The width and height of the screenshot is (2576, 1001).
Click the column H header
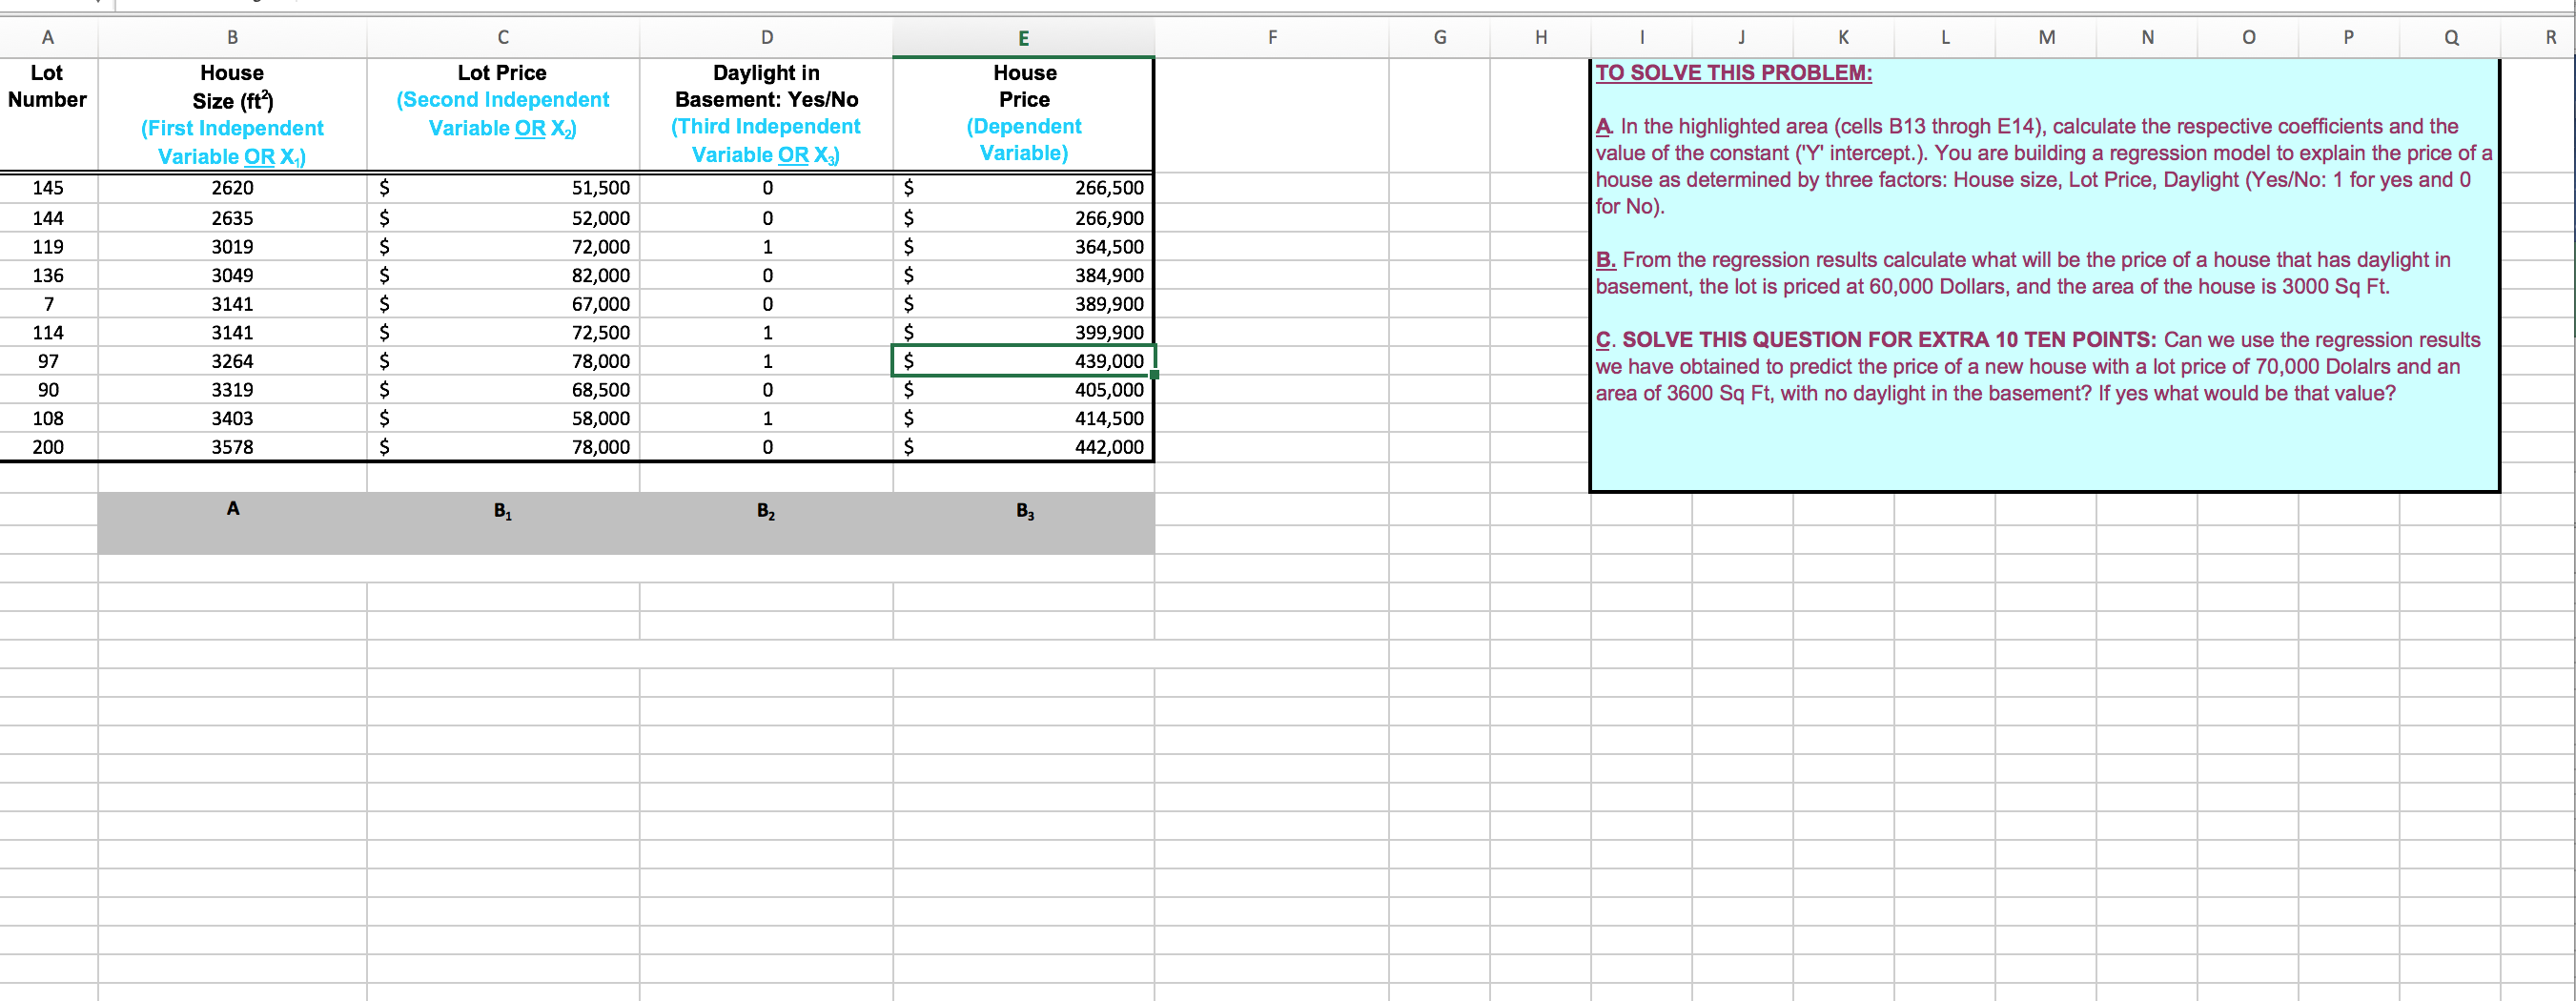click(1540, 38)
